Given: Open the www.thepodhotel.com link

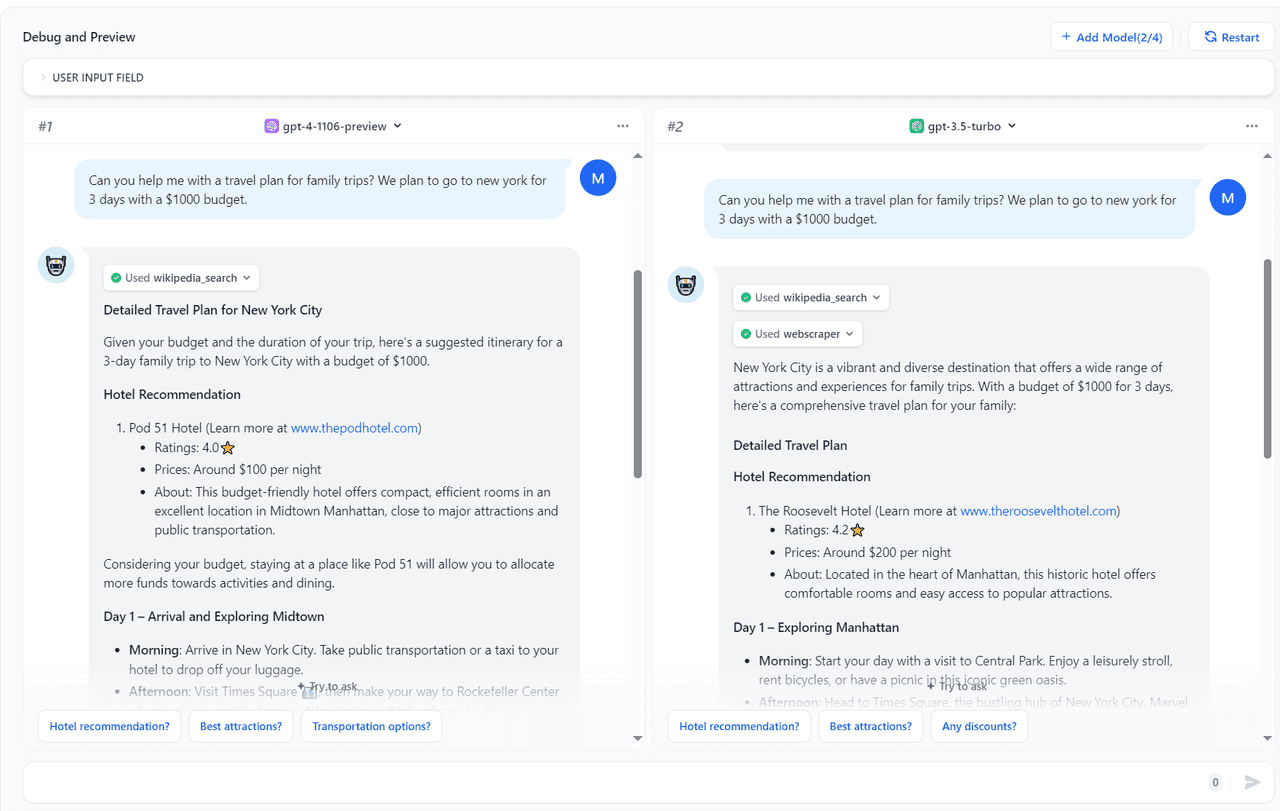Looking at the screenshot, I should click(x=354, y=428).
